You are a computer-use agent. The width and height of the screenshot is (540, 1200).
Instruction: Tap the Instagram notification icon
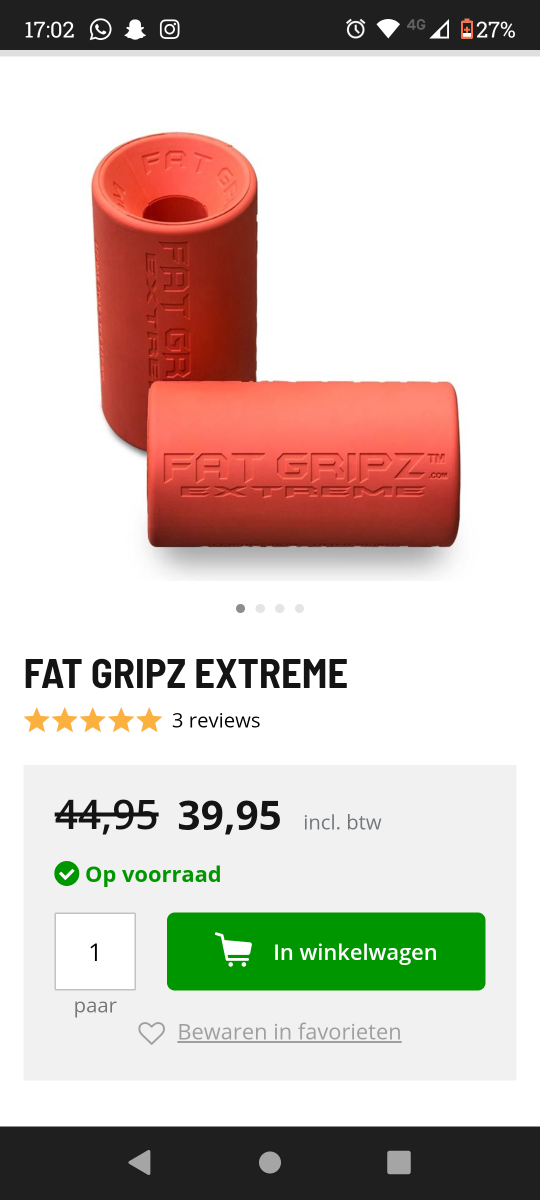[170, 29]
